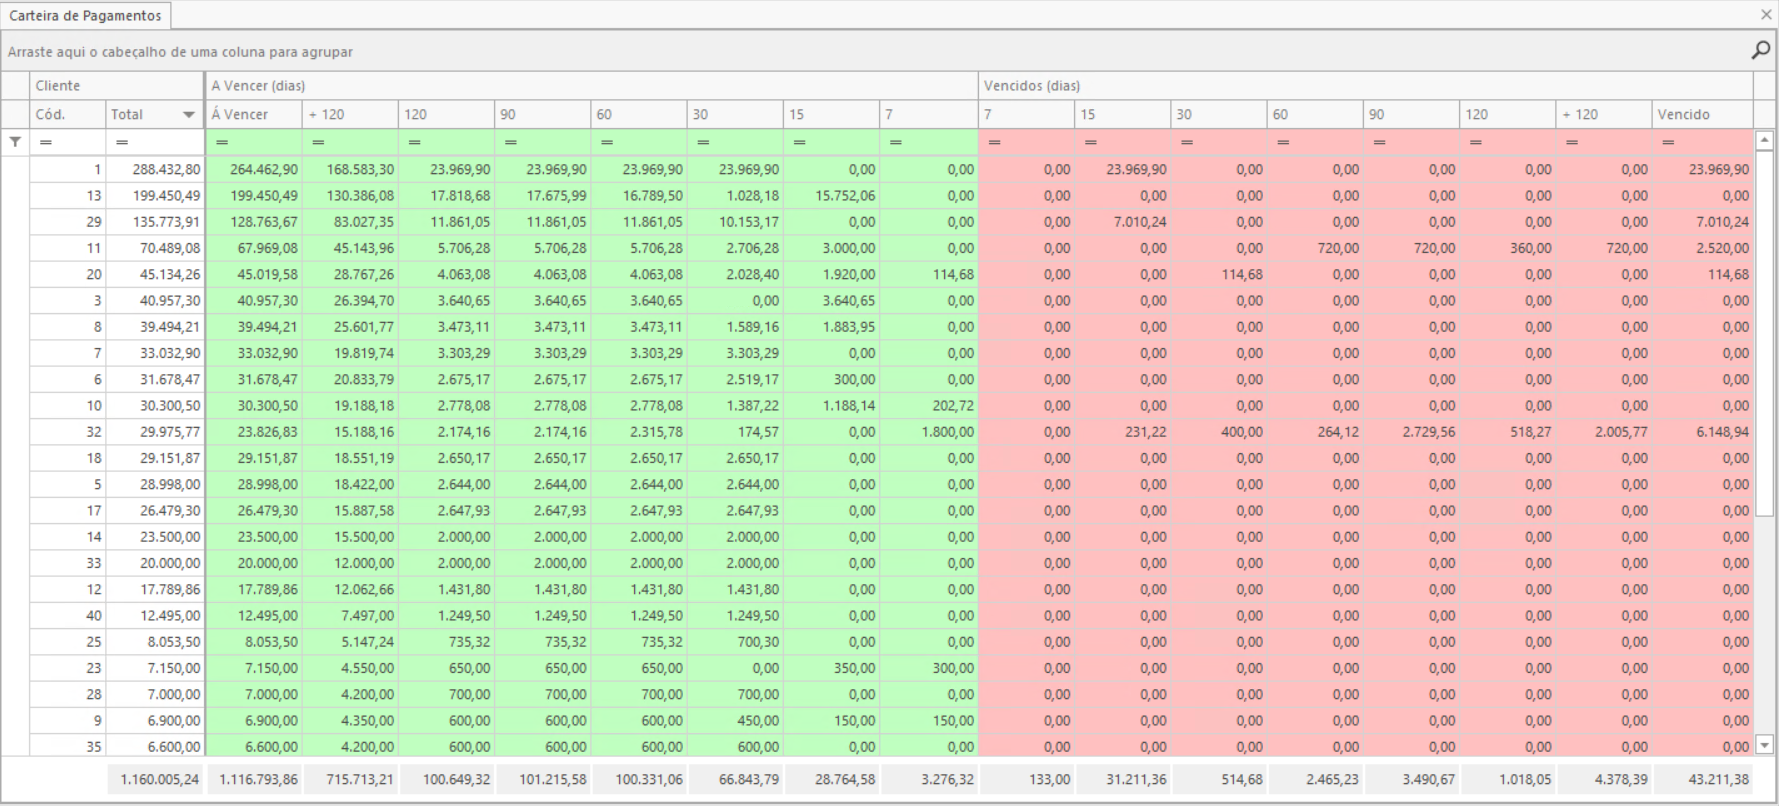
Task: Click the Cliente band header
Action: [x=116, y=86]
